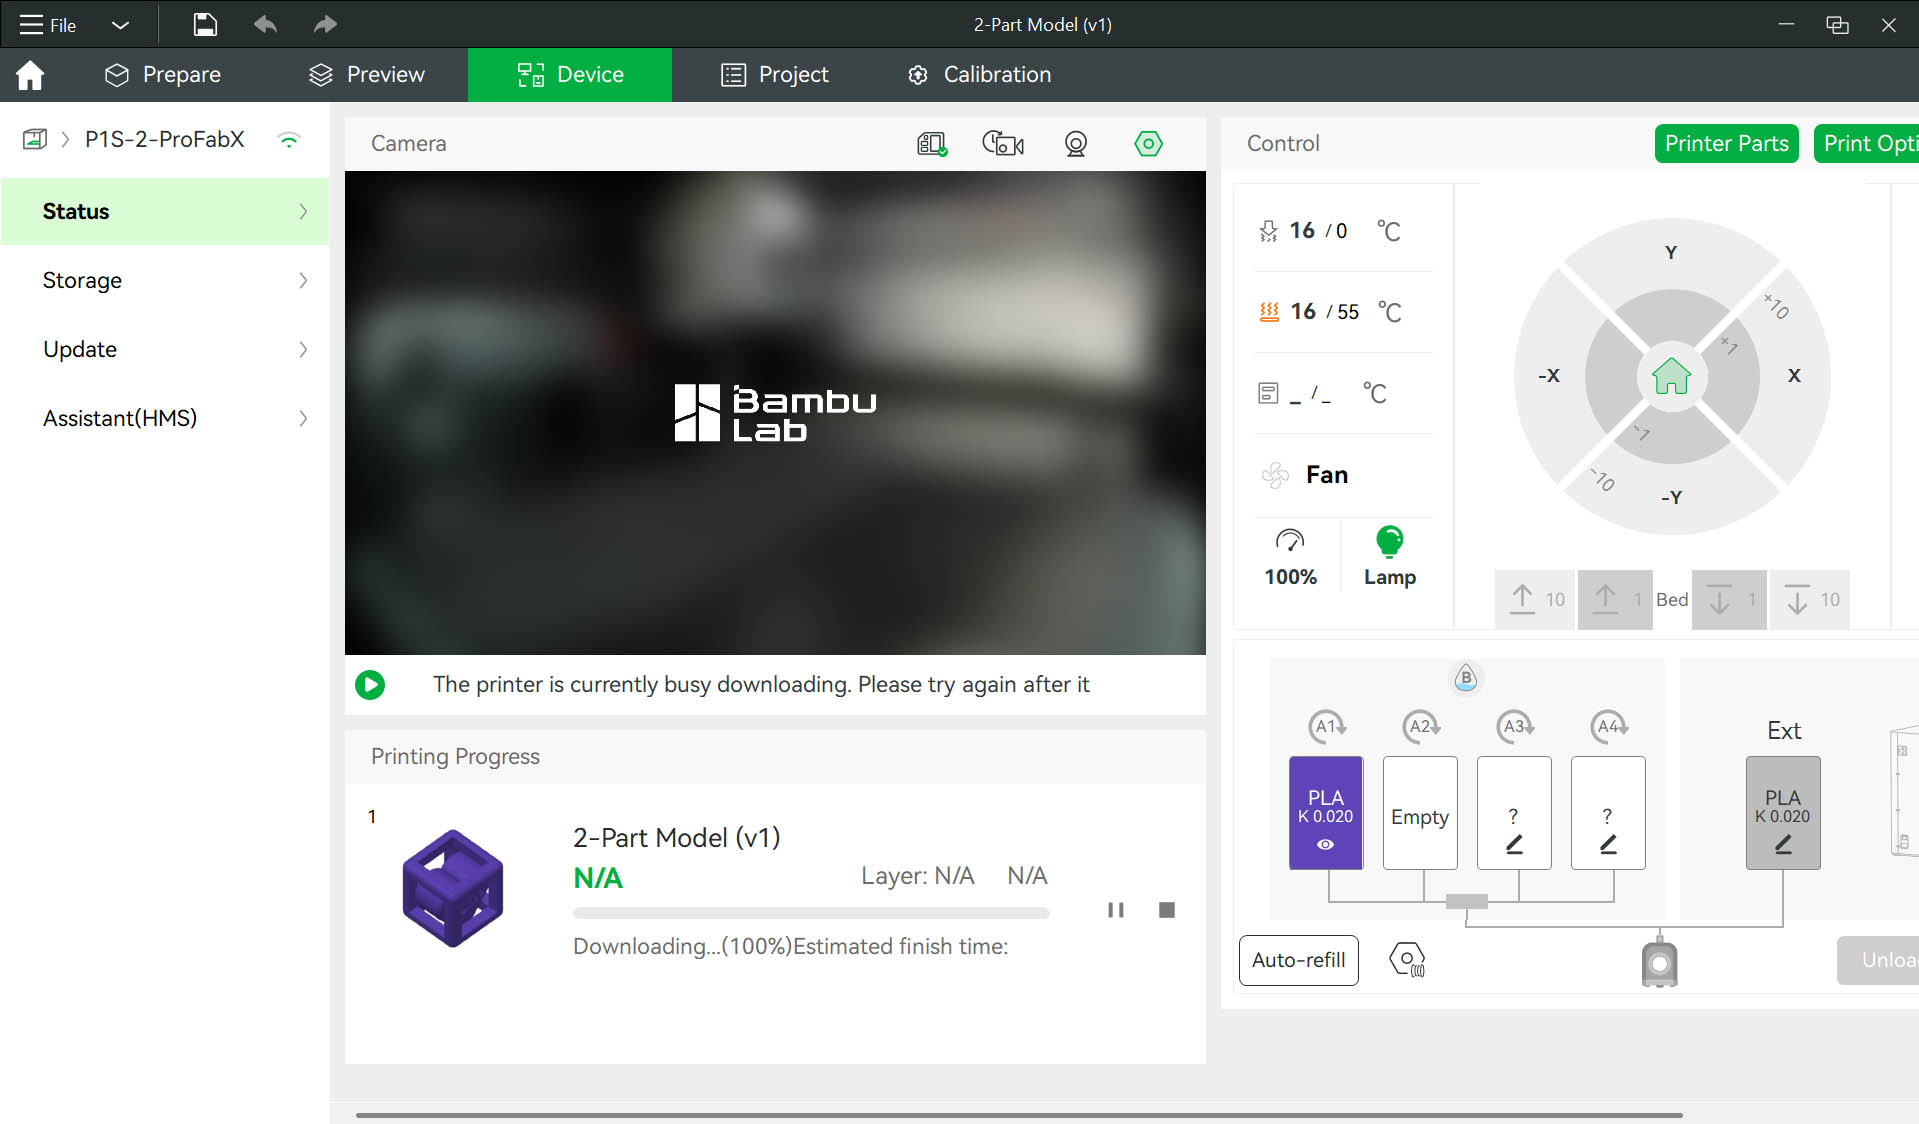The width and height of the screenshot is (1919, 1124).
Task: Stop the current print job
Action: 1167,910
